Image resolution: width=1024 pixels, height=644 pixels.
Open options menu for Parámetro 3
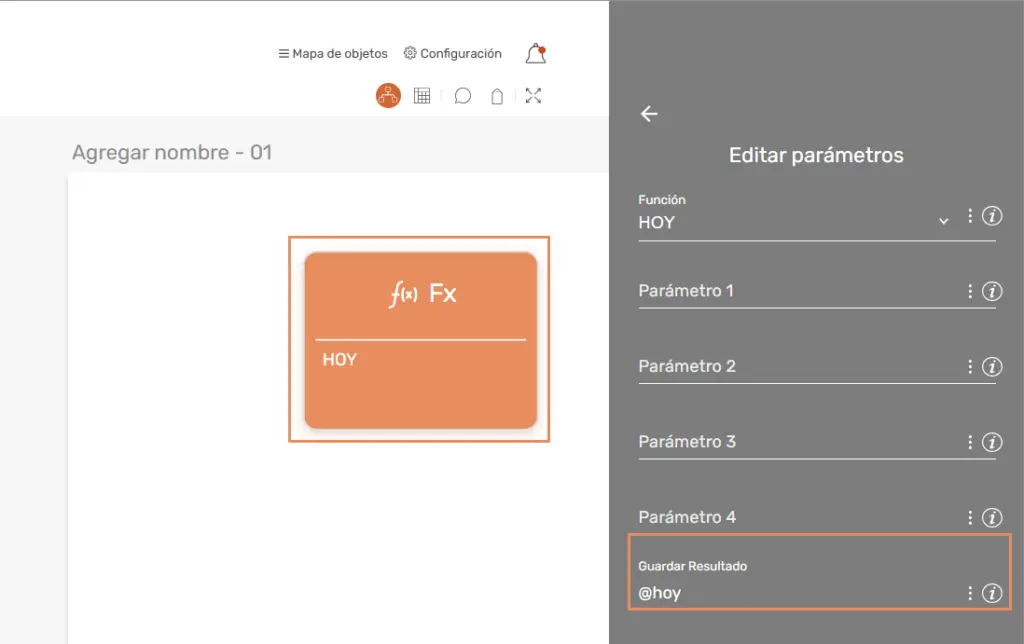(x=970, y=442)
